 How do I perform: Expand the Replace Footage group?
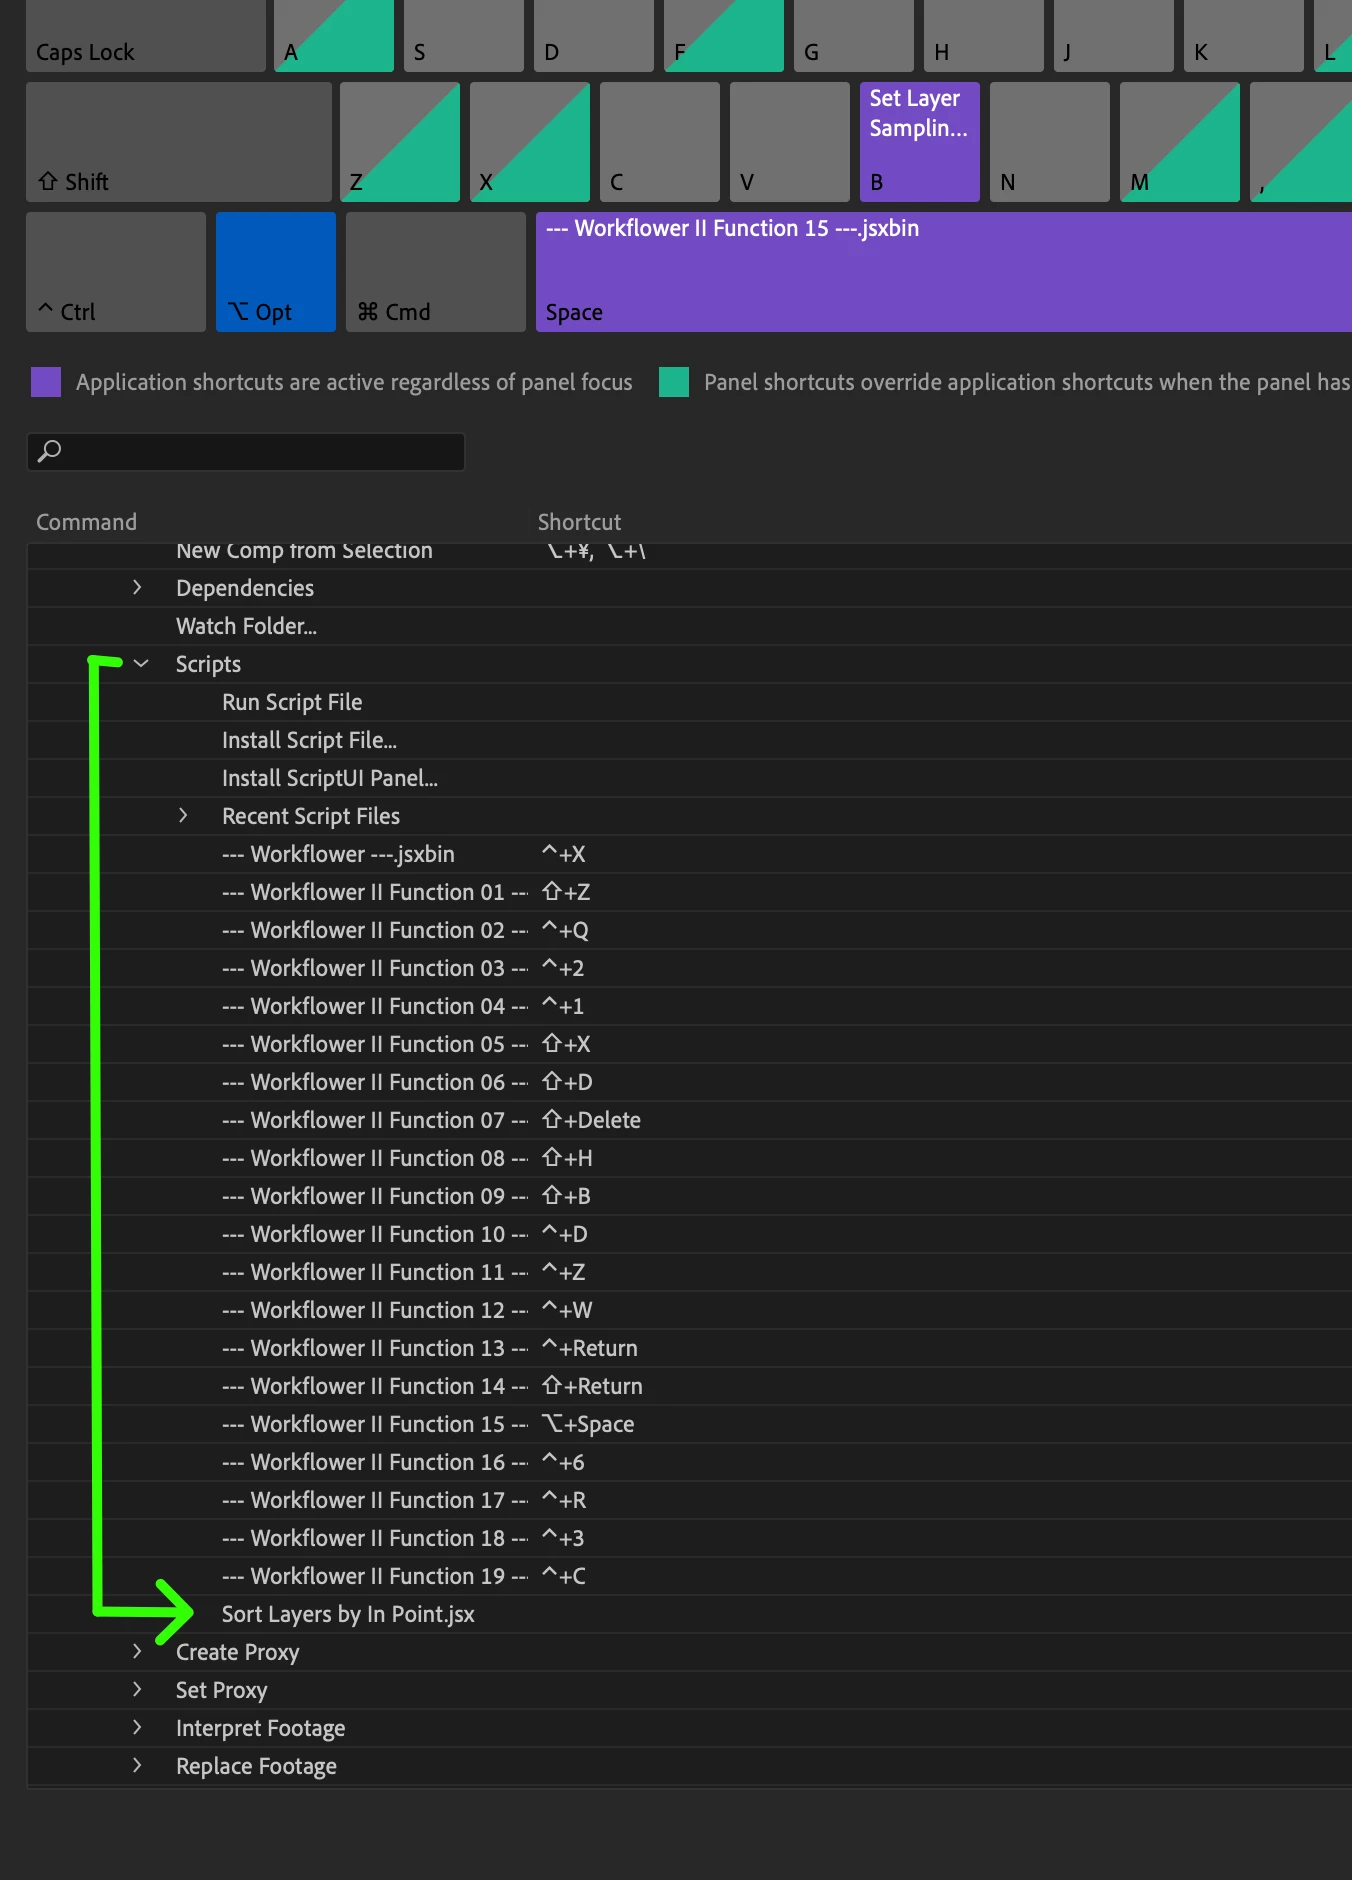[x=137, y=1765]
